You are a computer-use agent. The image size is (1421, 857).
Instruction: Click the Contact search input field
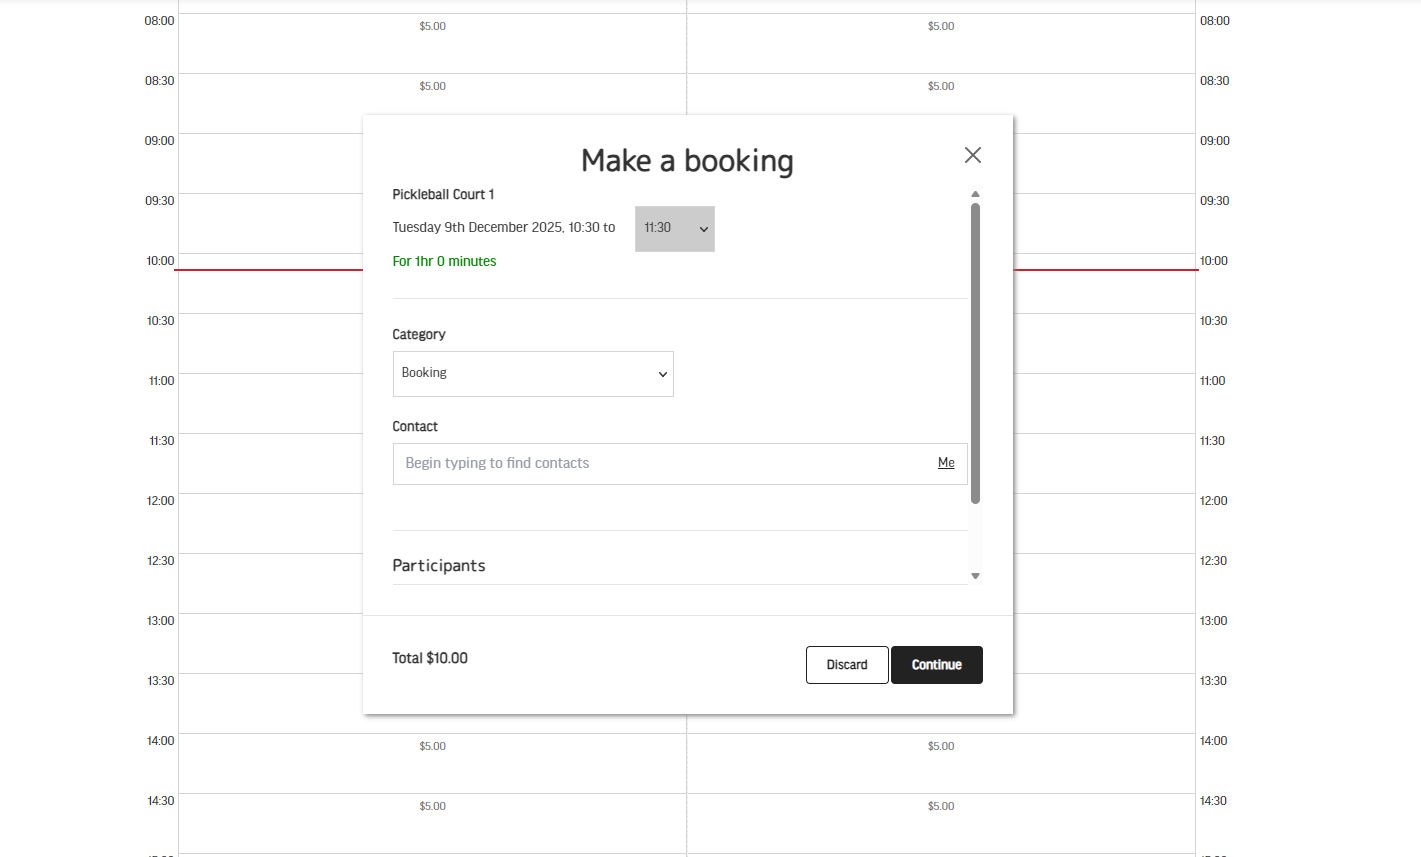660,464
